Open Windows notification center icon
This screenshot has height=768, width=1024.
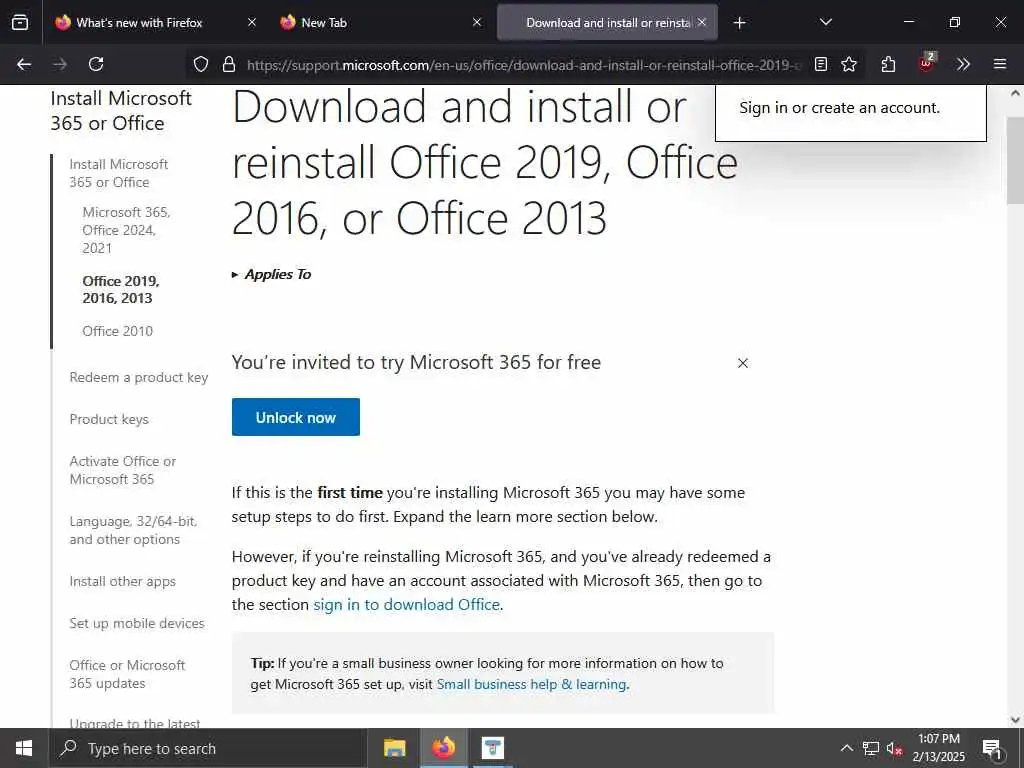coord(992,748)
